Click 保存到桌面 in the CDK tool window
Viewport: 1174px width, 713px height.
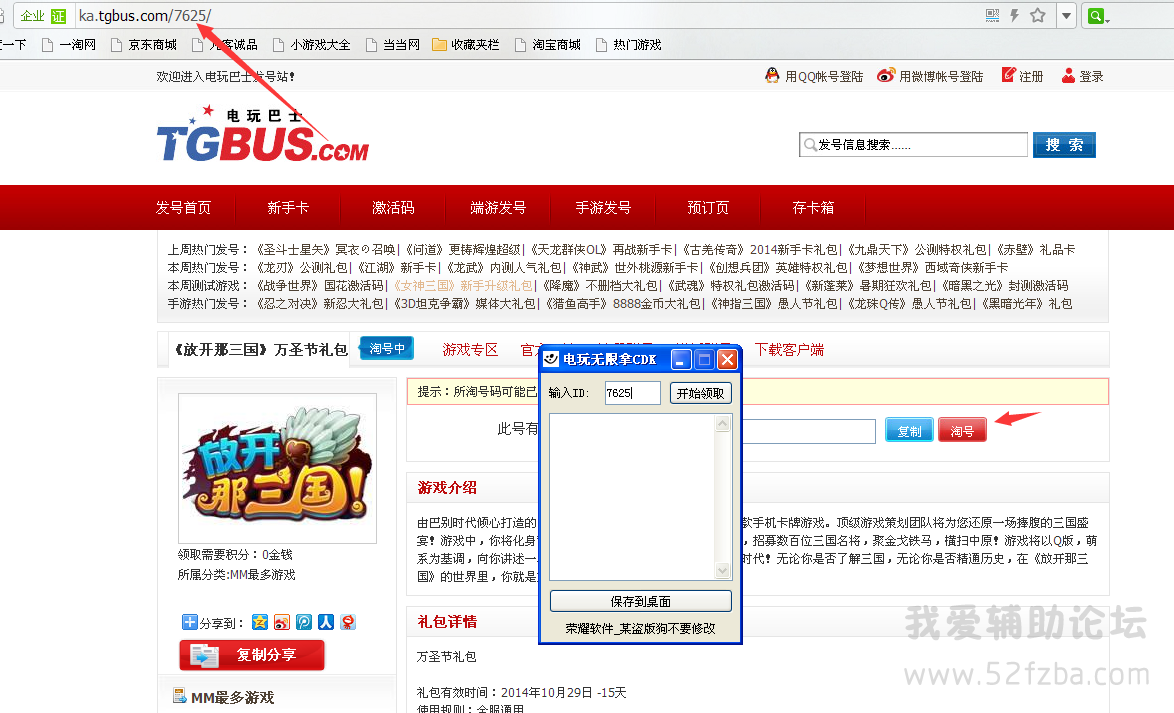pos(641,601)
